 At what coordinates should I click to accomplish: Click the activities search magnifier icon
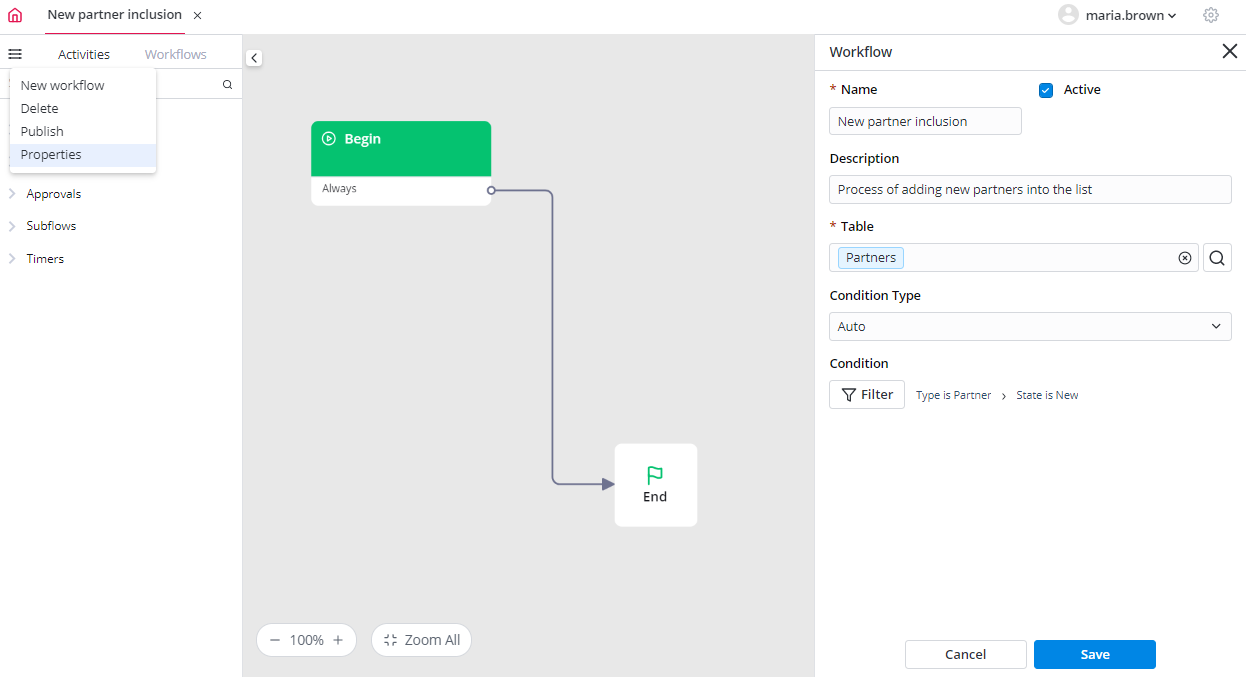227,85
